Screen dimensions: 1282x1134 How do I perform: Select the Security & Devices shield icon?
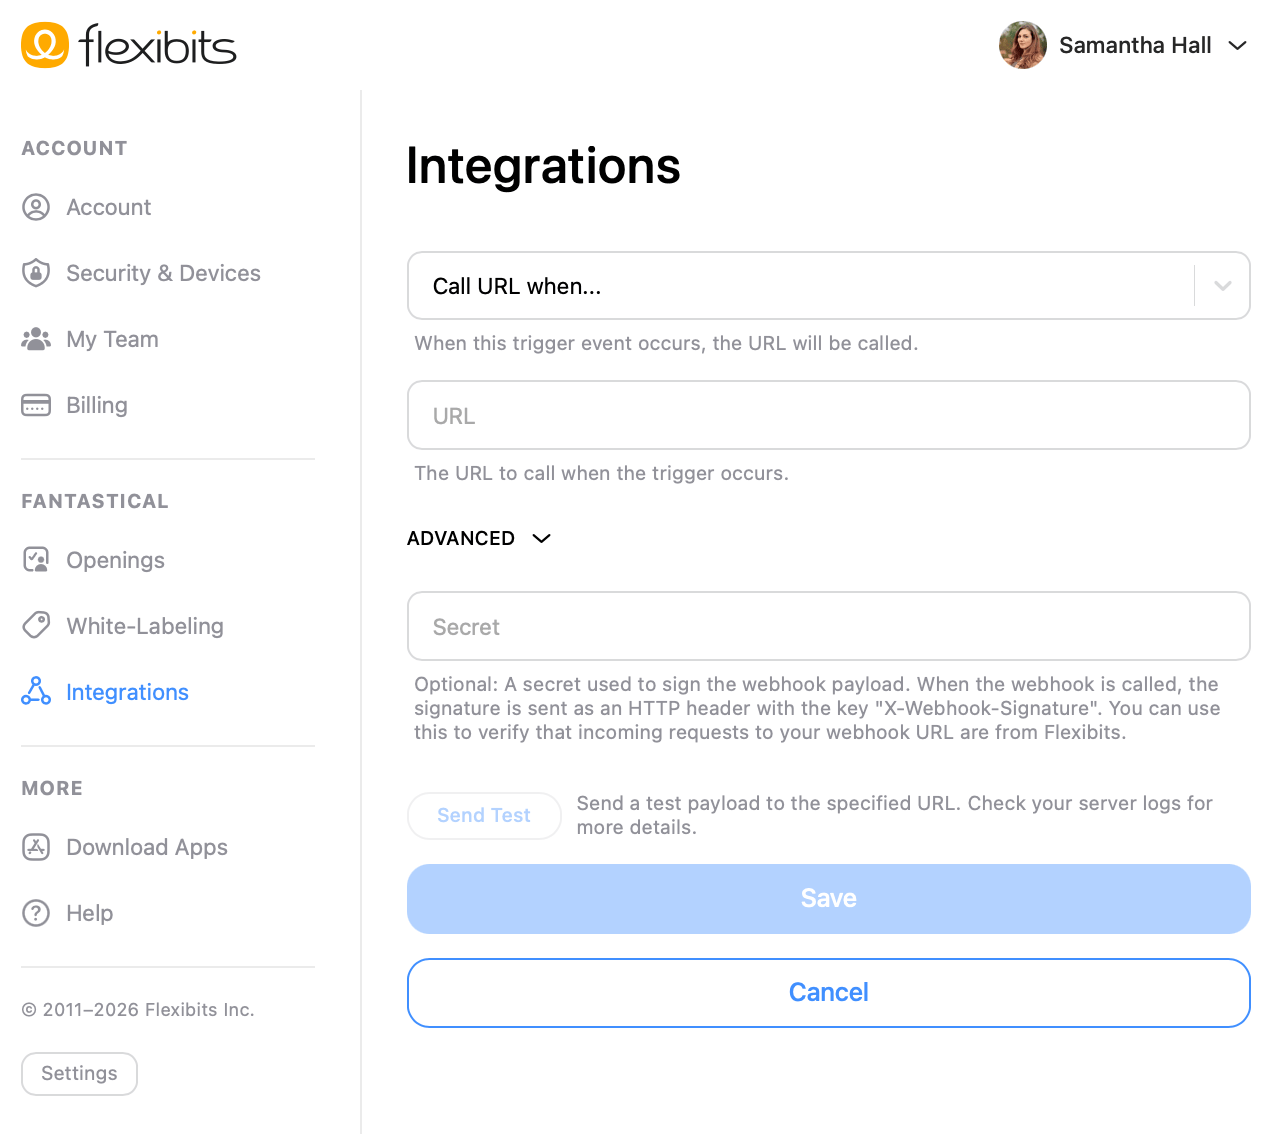(36, 273)
